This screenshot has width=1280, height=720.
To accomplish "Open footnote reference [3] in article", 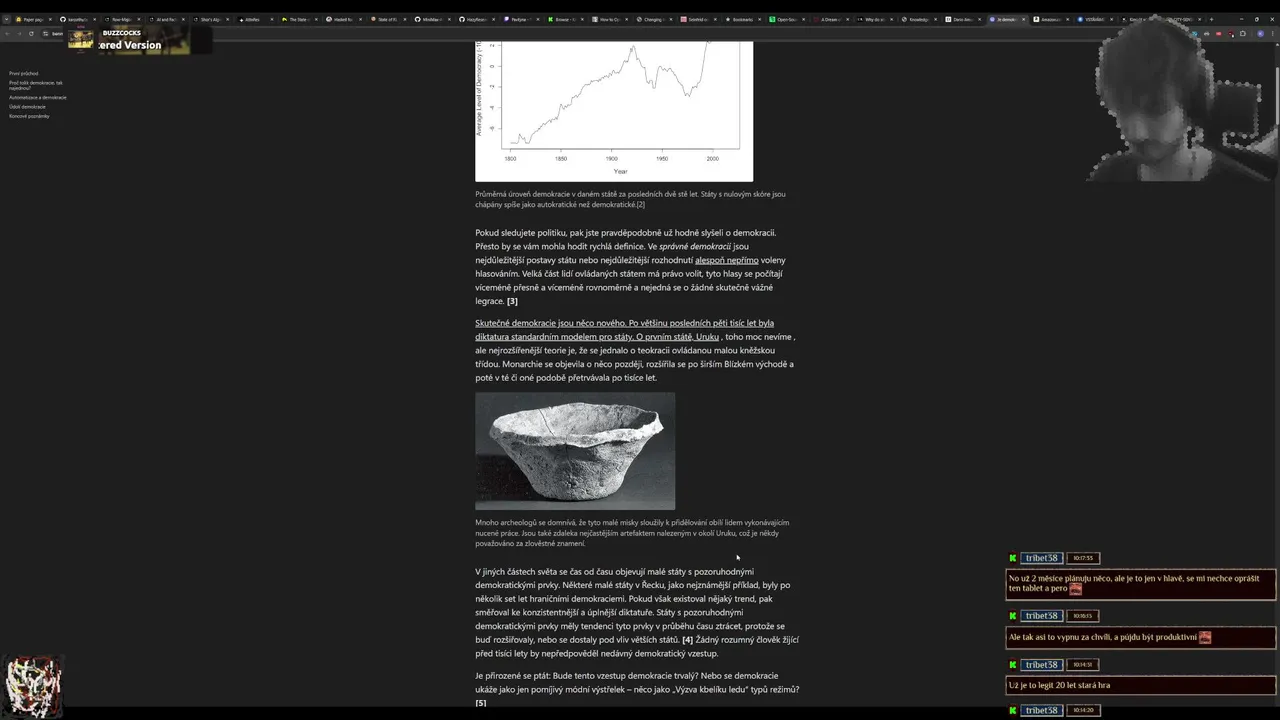I will pyautogui.click(x=512, y=301).
